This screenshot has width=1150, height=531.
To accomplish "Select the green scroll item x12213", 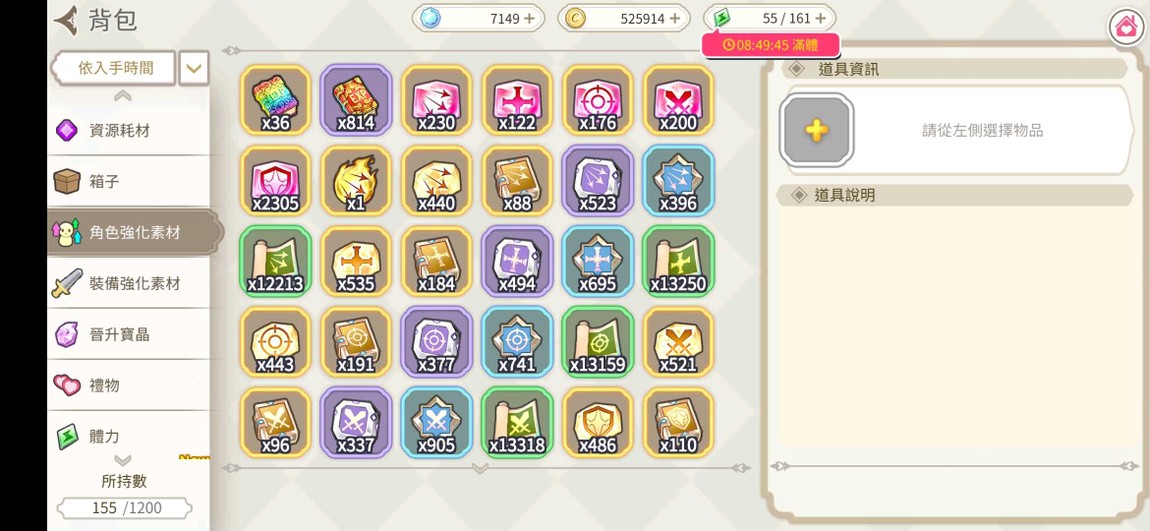I will [x=275, y=261].
